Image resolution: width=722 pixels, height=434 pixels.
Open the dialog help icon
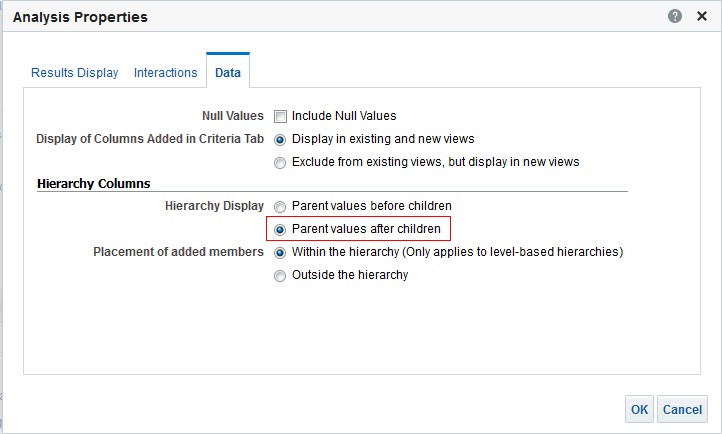coord(676,17)
